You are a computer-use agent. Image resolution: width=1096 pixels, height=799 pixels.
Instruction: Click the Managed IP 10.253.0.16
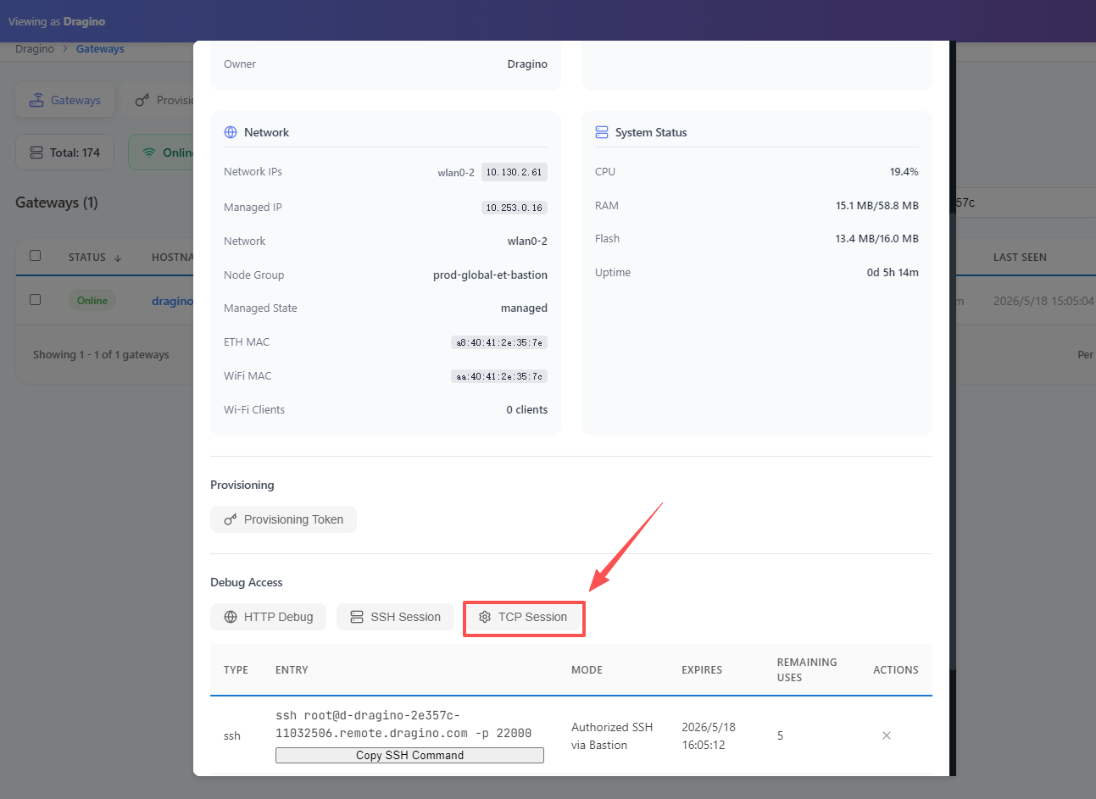point(514,208)
